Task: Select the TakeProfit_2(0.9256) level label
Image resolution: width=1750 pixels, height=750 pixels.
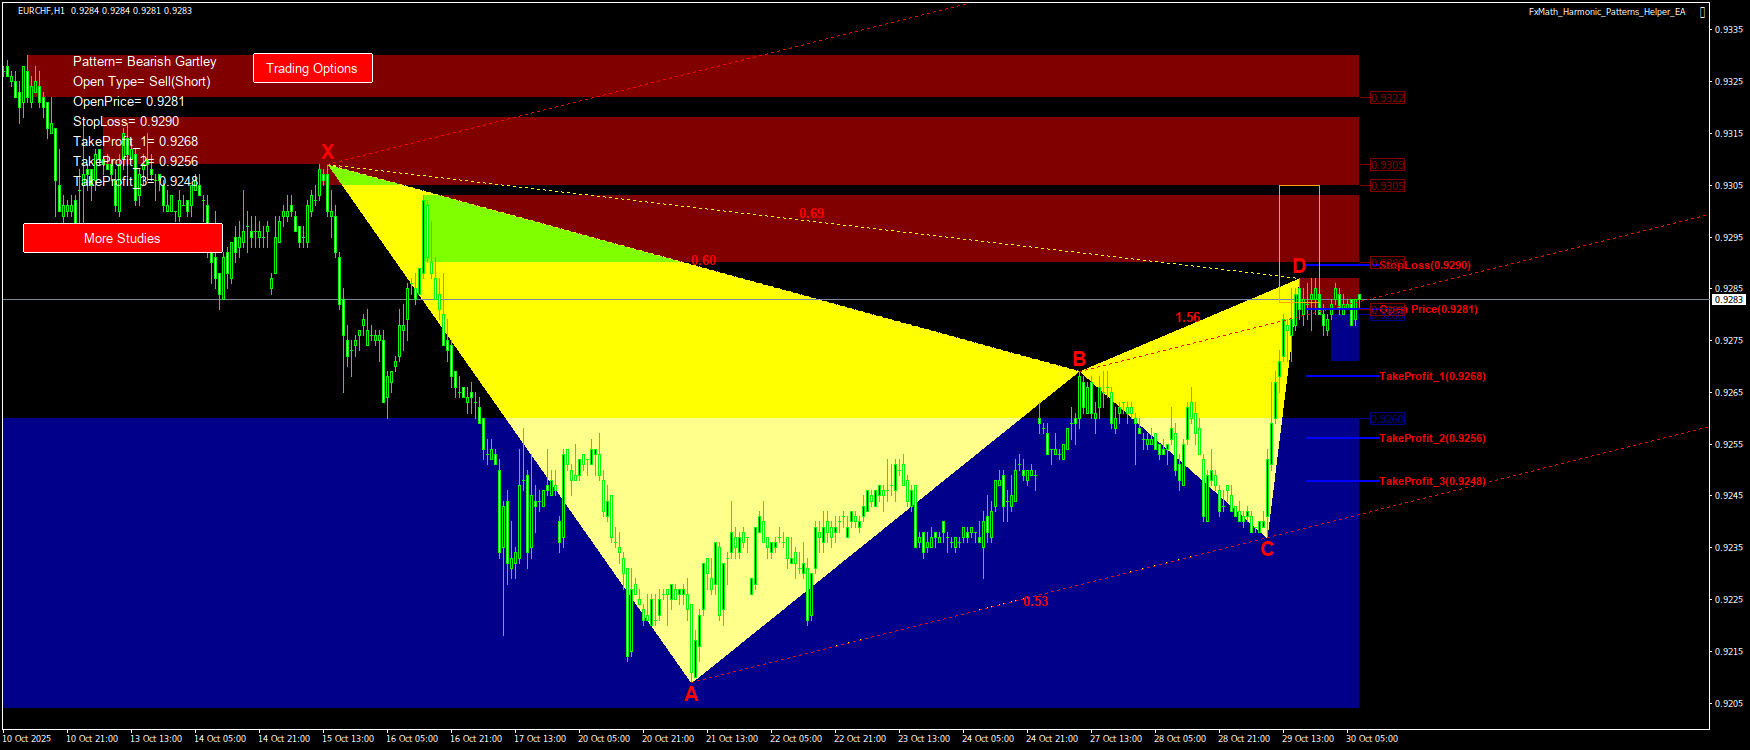Action: click(x=1432, y=438)
